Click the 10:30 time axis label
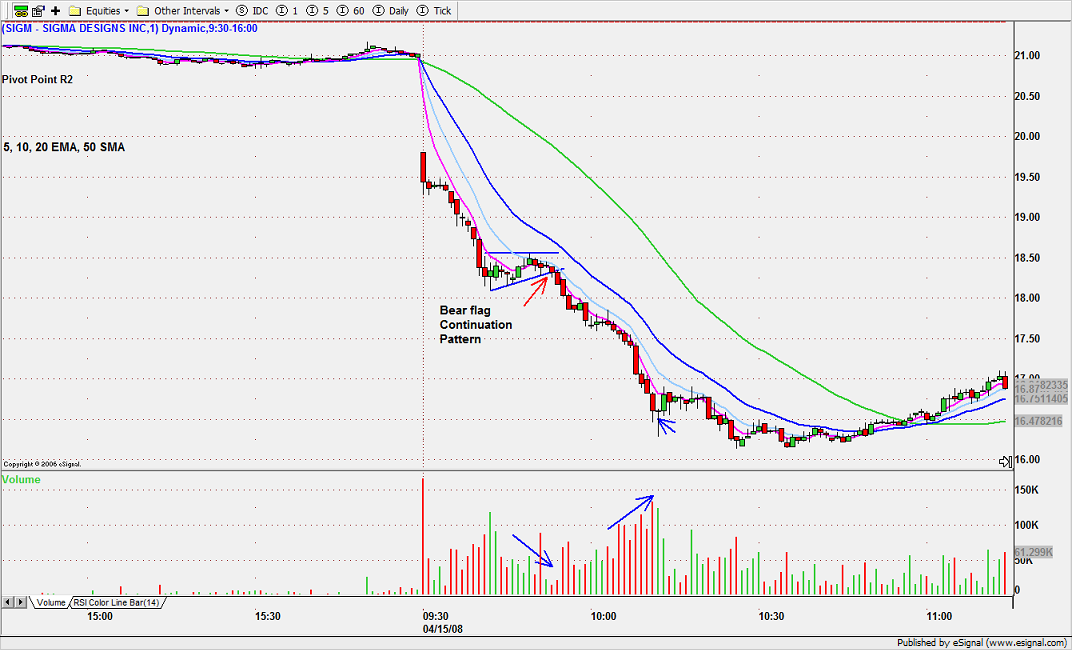Screen dimensions: 1072x650 [x=771, y=617]
